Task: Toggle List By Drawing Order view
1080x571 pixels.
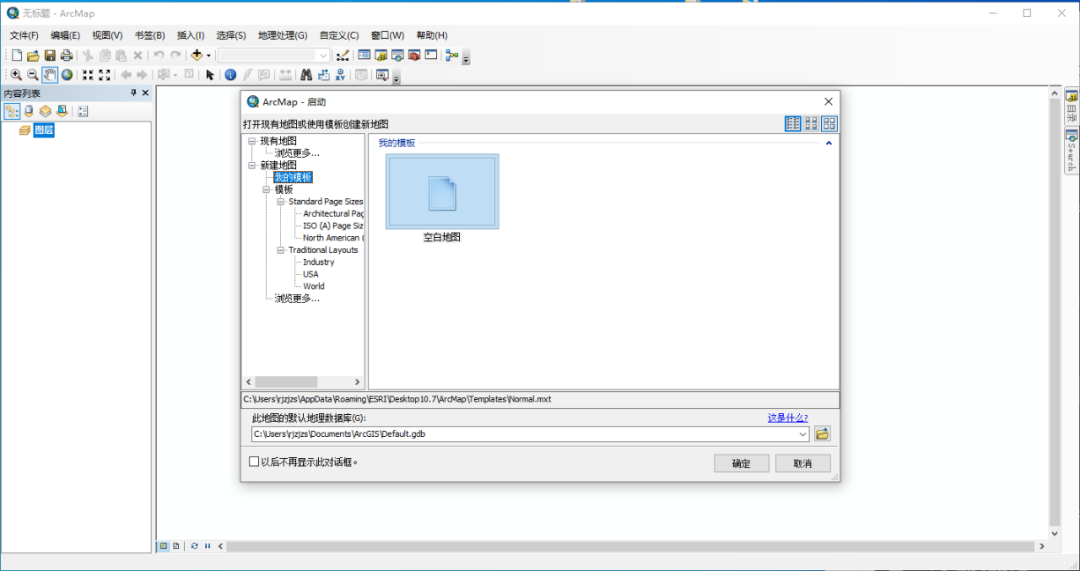Action: [x=12, y=111]
